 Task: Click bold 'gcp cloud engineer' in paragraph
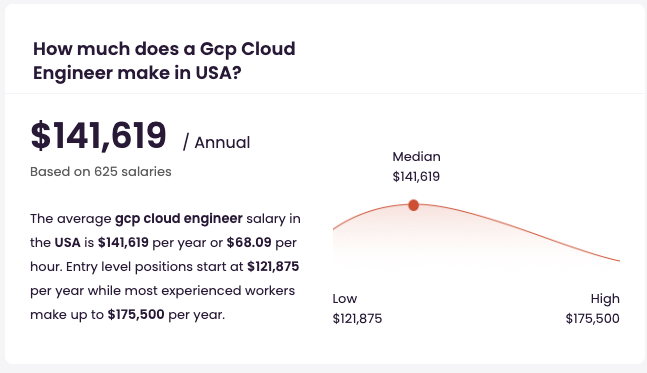pos(179,218)
